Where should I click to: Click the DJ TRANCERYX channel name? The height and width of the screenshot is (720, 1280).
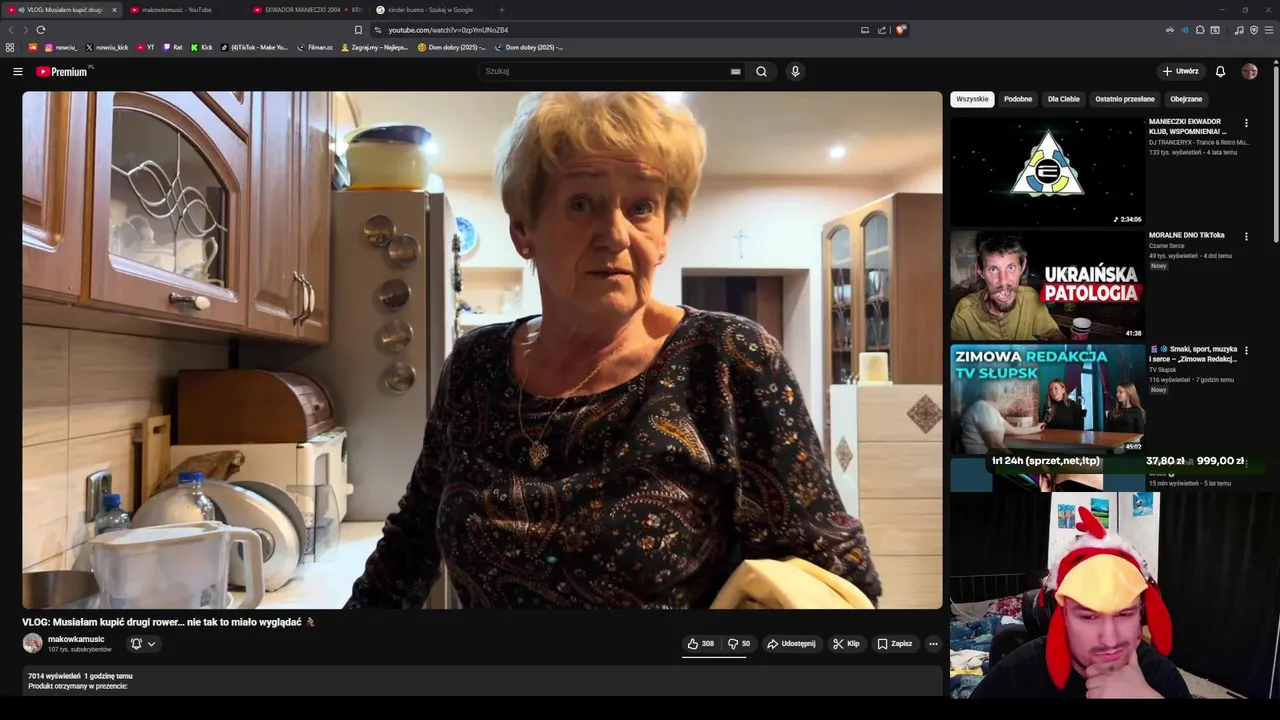(x=1198, y=142)
